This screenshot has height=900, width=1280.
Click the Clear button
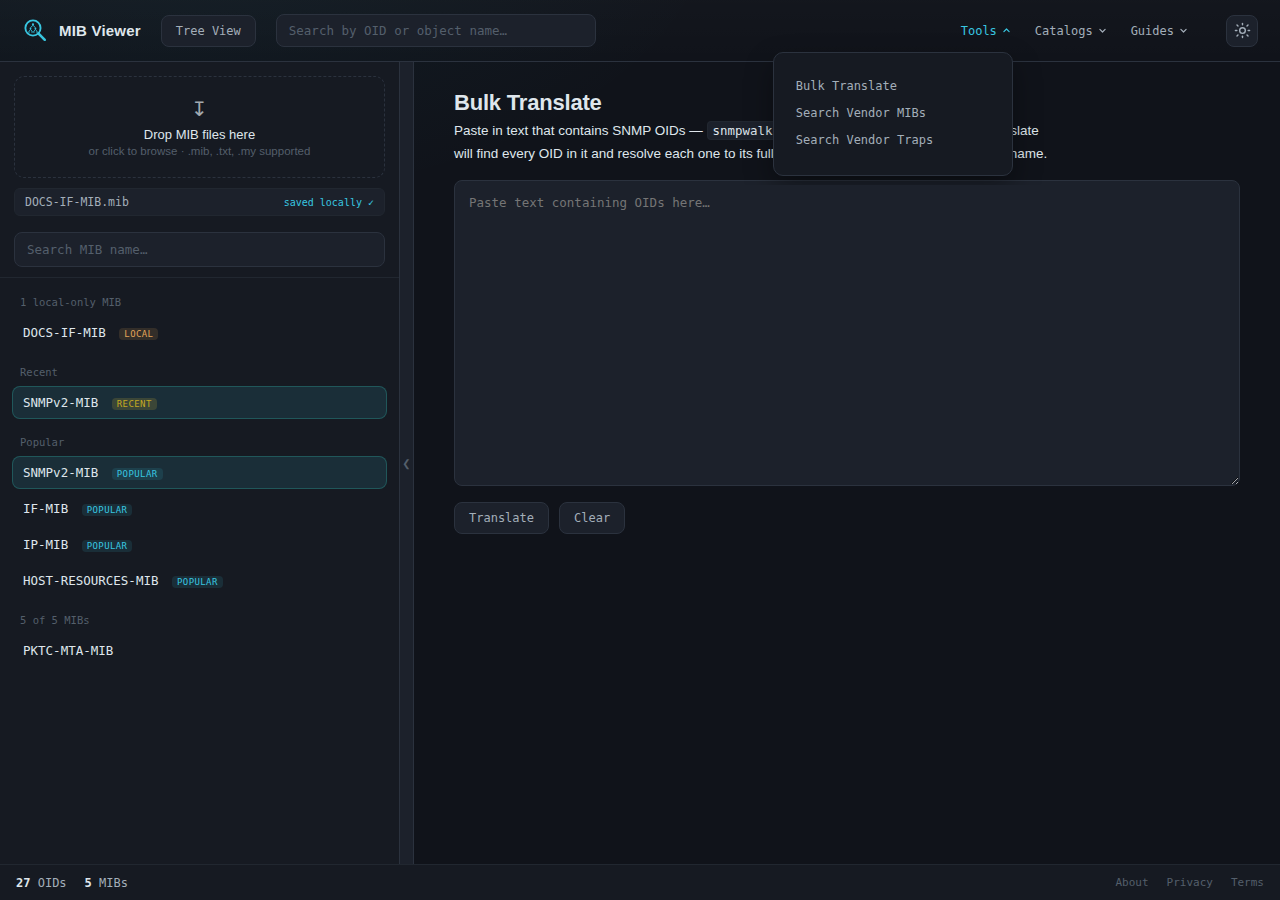click(x=592, y=518)
